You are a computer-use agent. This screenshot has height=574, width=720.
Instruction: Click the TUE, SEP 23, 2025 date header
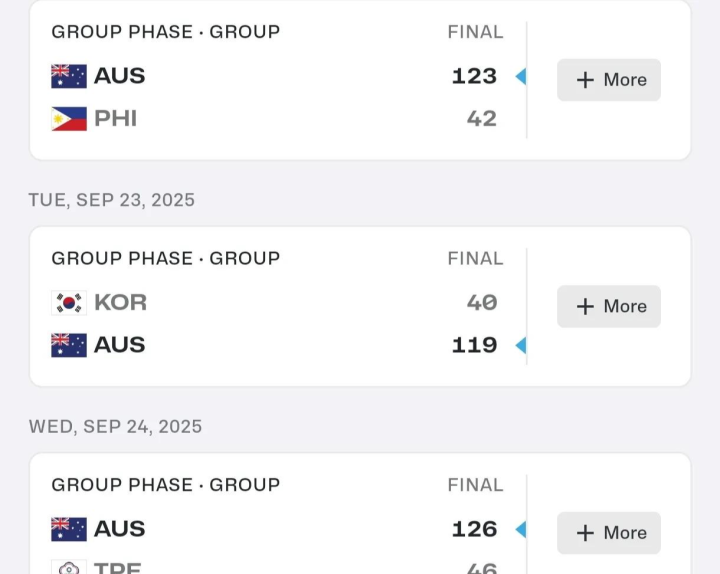click(112, 200)
